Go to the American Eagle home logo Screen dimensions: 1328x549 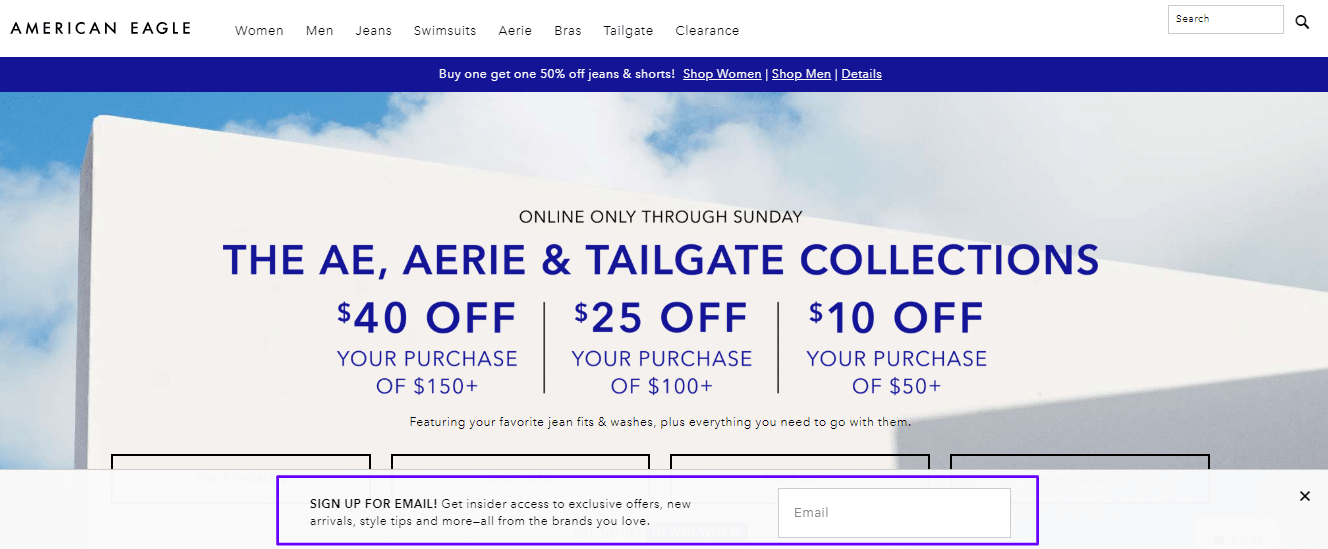pyautogui.click(x=101, y=28)
